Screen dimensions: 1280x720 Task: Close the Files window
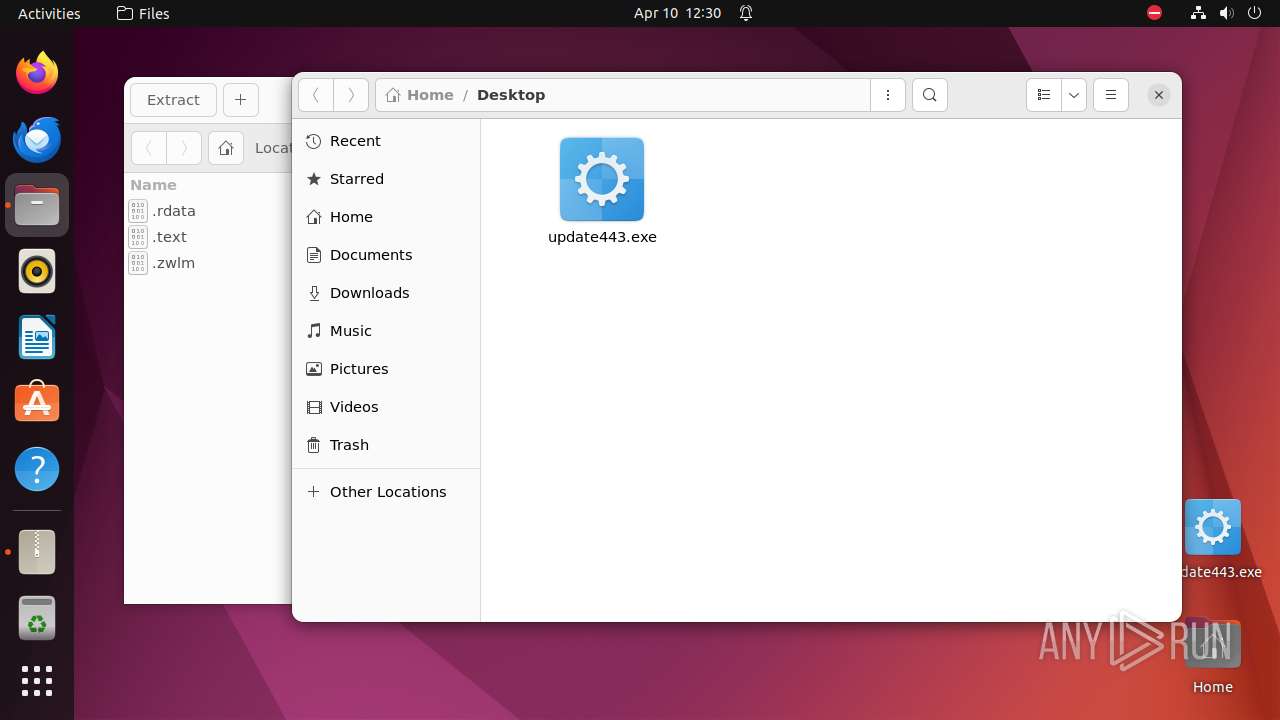[x=1158, y=95]
